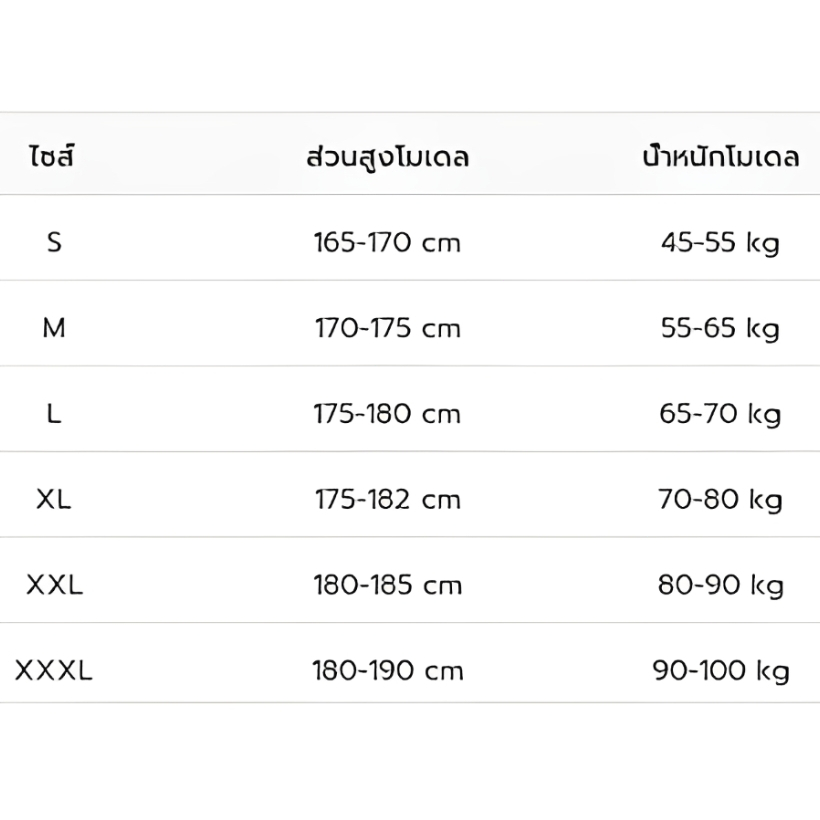820x820 pixels.
Task: Select the XL size cell
Action: (54, 499)
